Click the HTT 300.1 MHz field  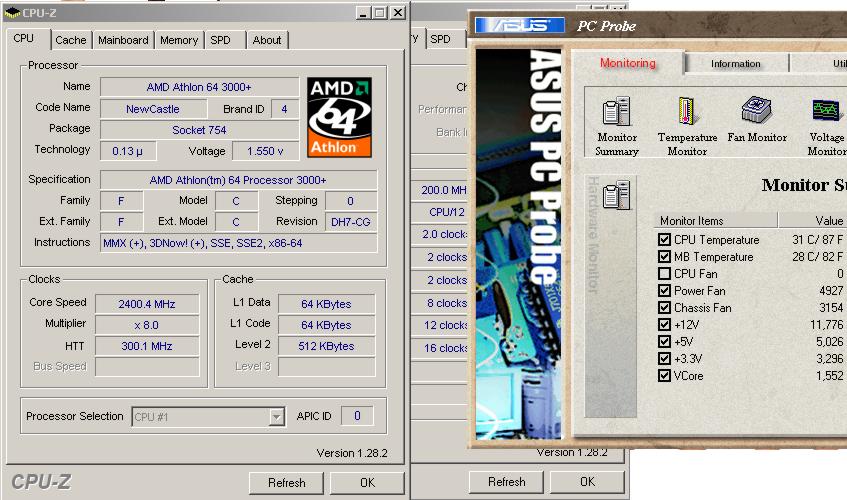[x=147, y=346]
